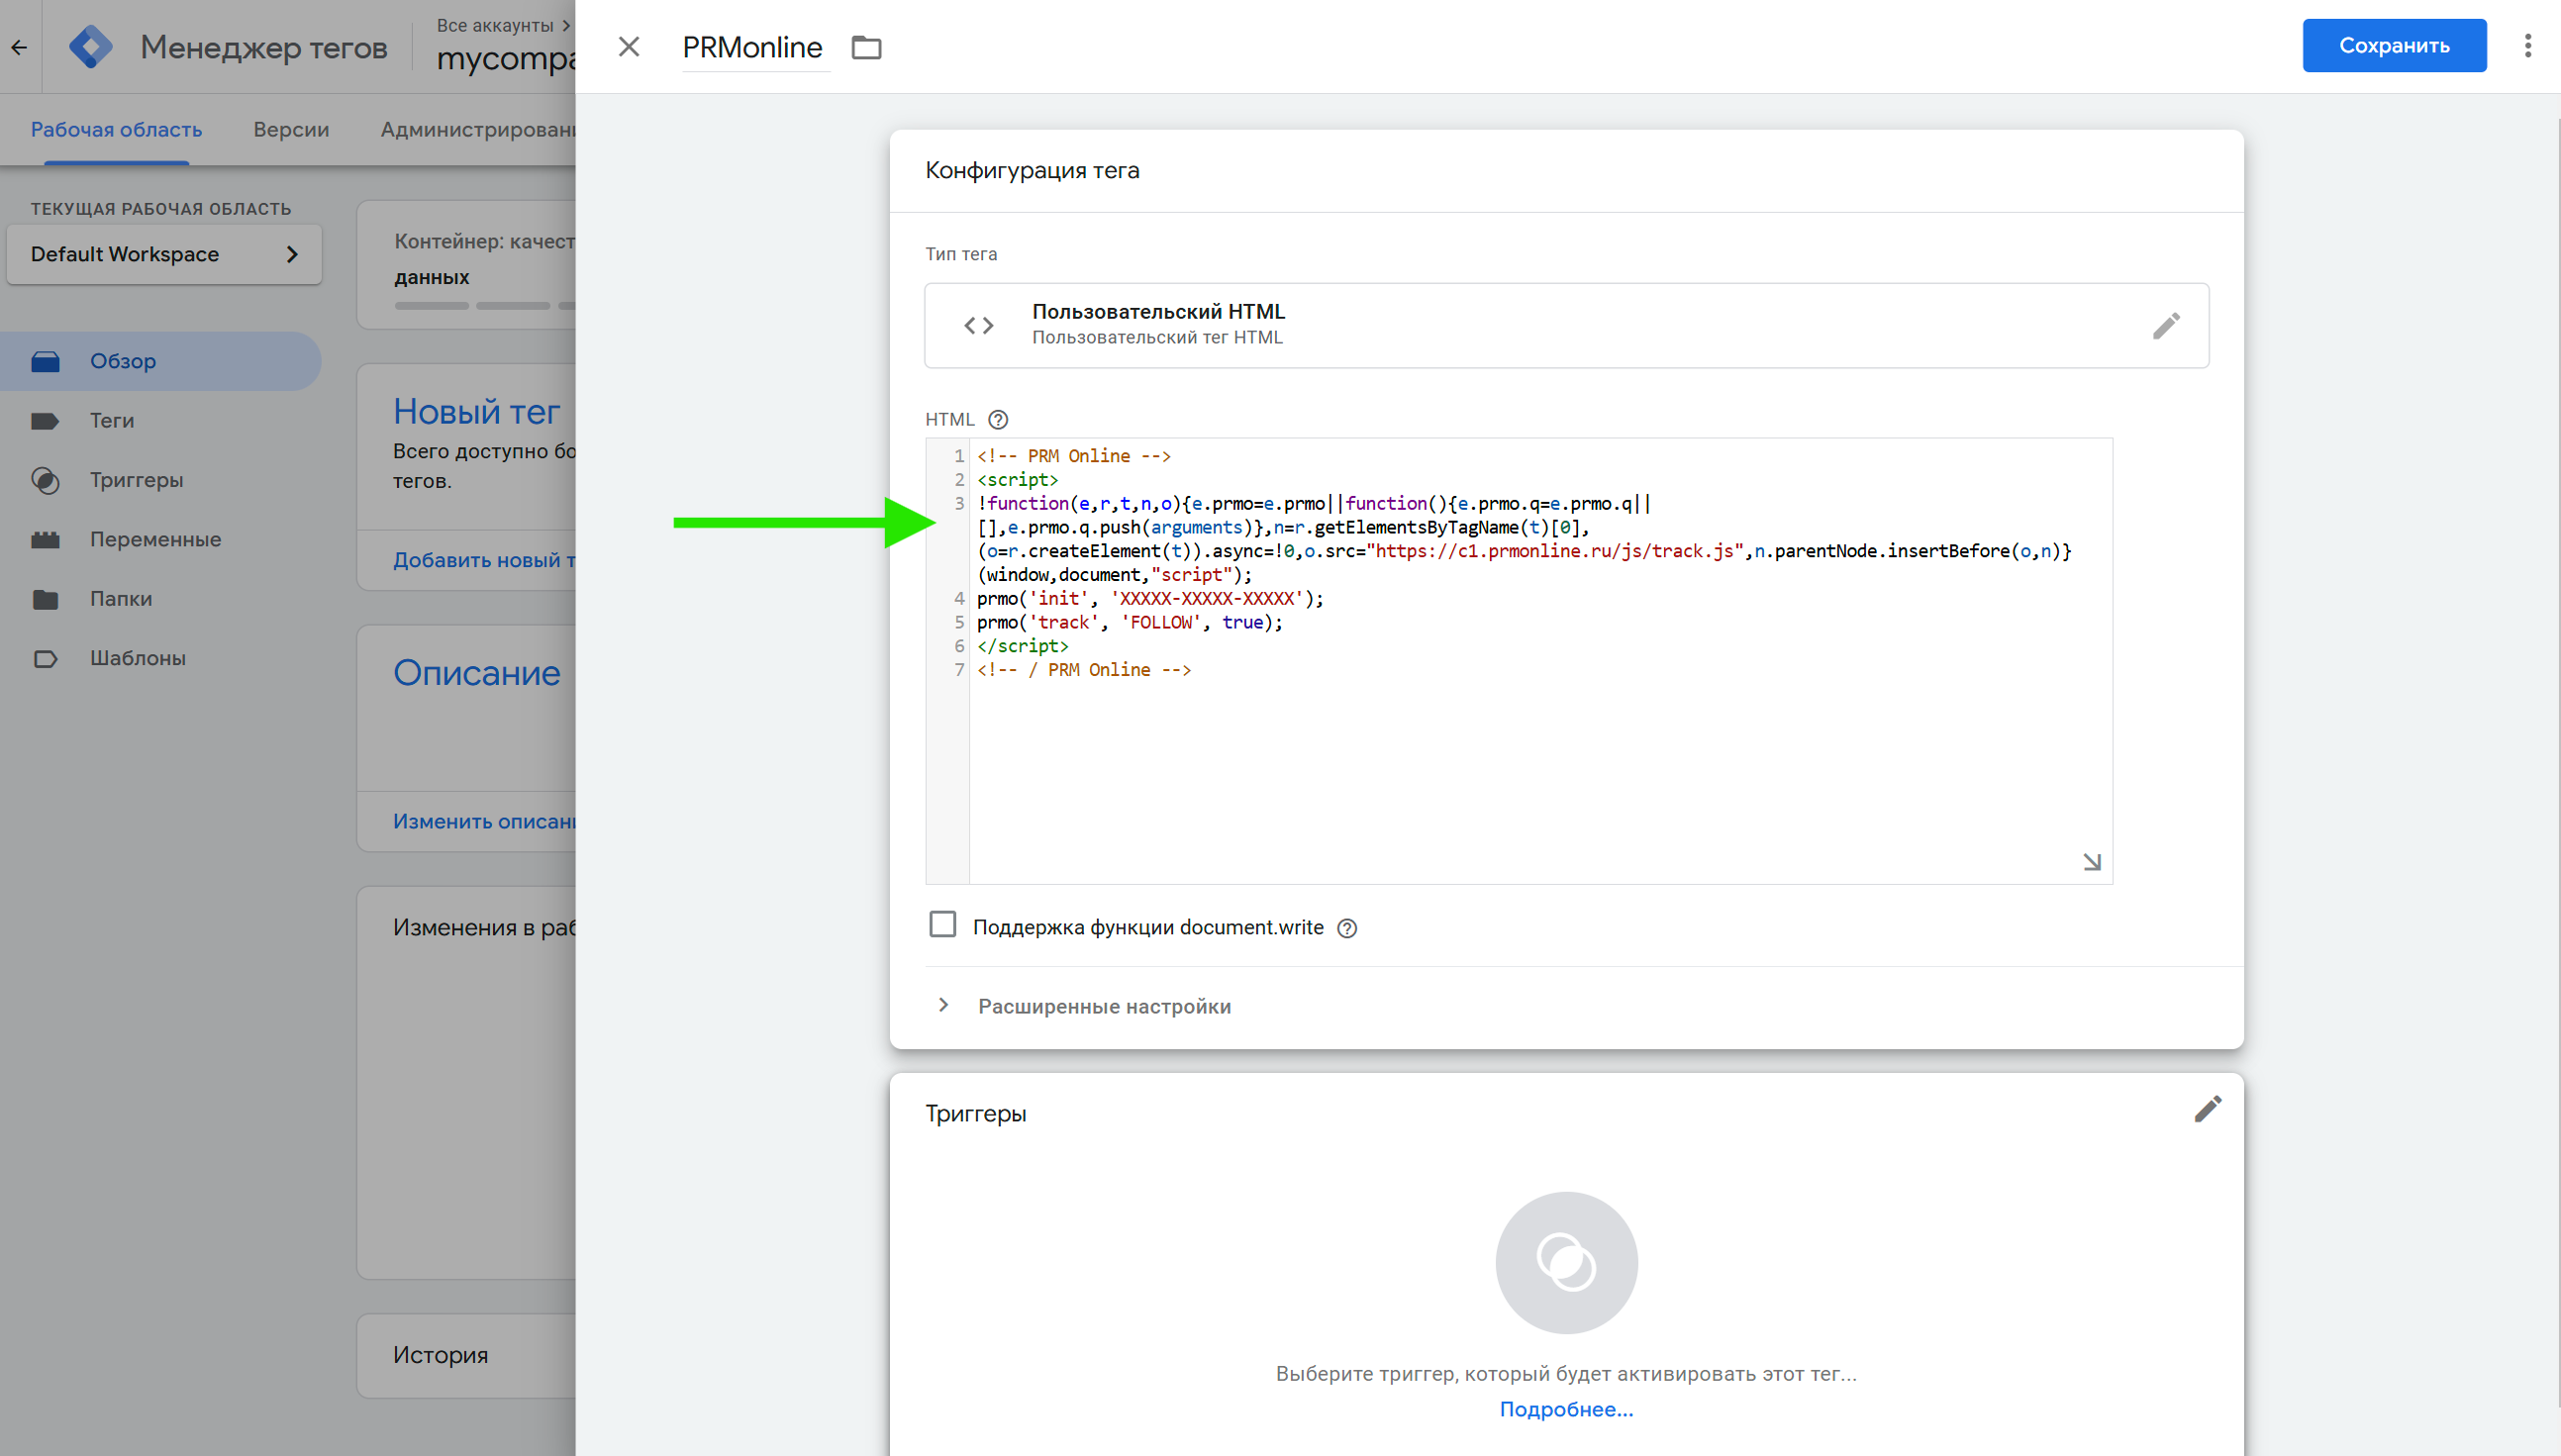The width and height of the screenshot is (2561, 1456).
Task: Click the resize arrow in code editor
Action: click(2091, 862)
